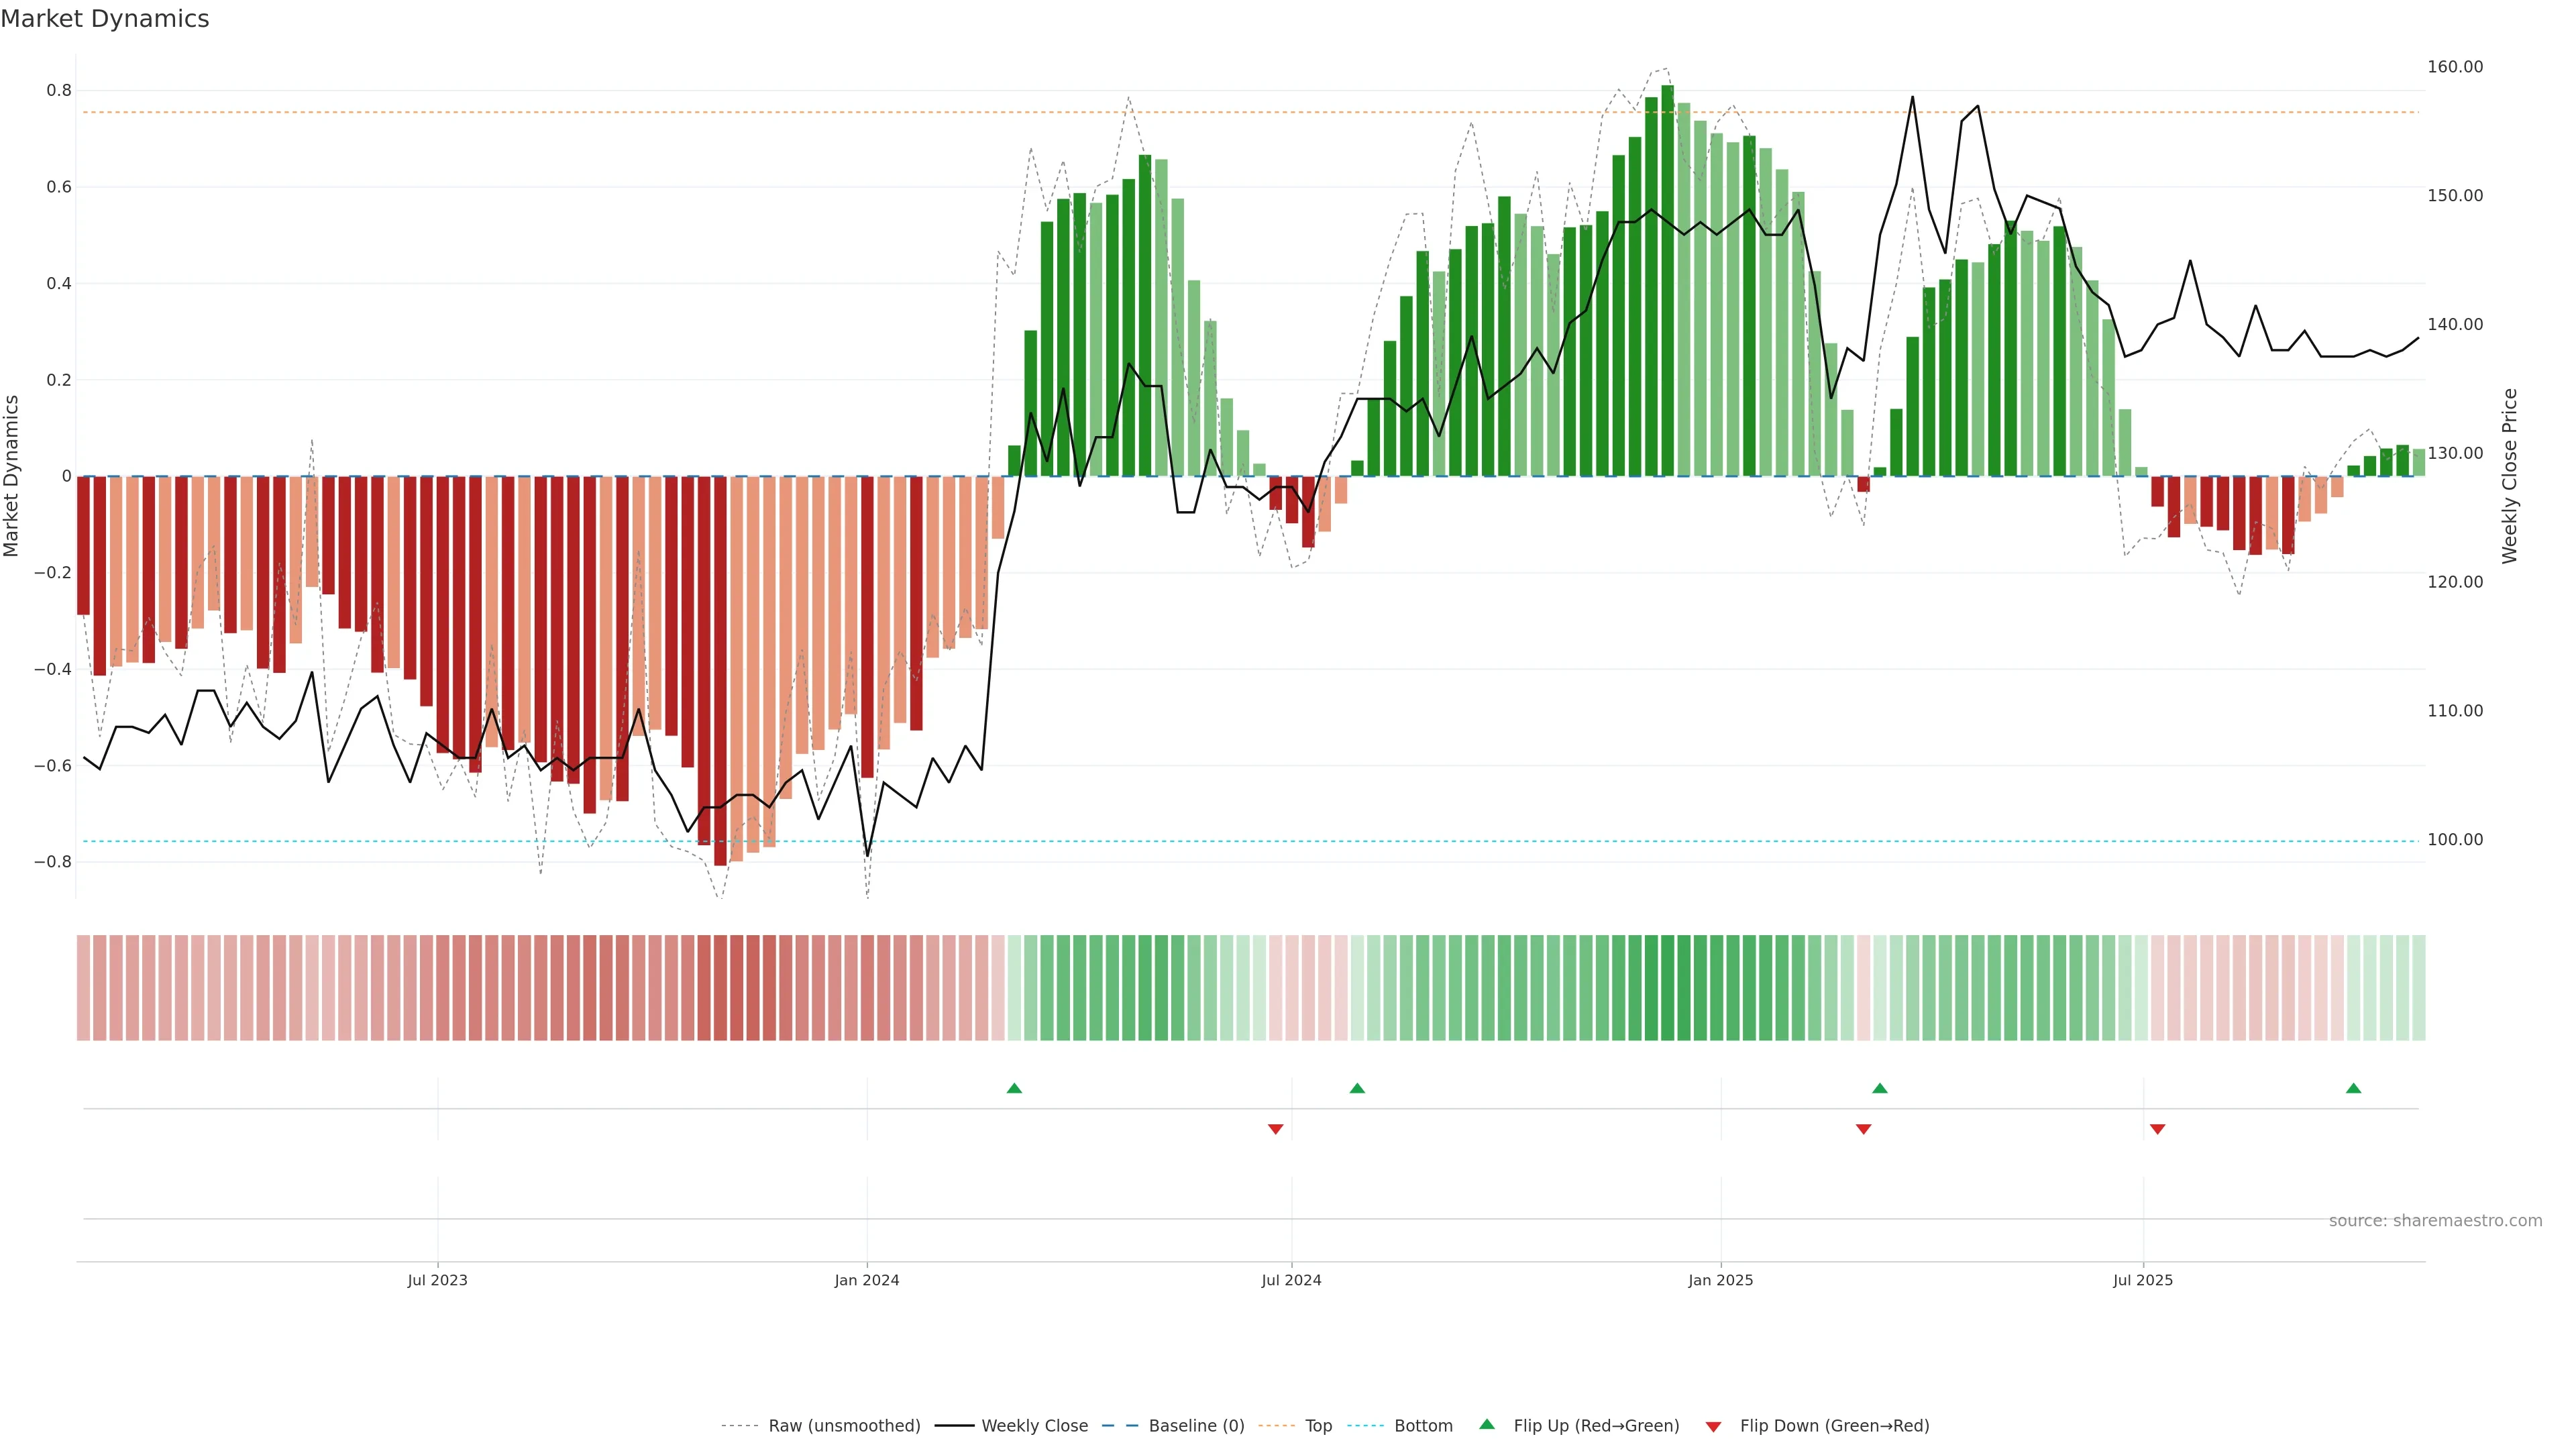Click the last green flip-up marker after Jul 2025
The width and height of the screenshot is (2576, 1449).
(x=2353, y=1088)
